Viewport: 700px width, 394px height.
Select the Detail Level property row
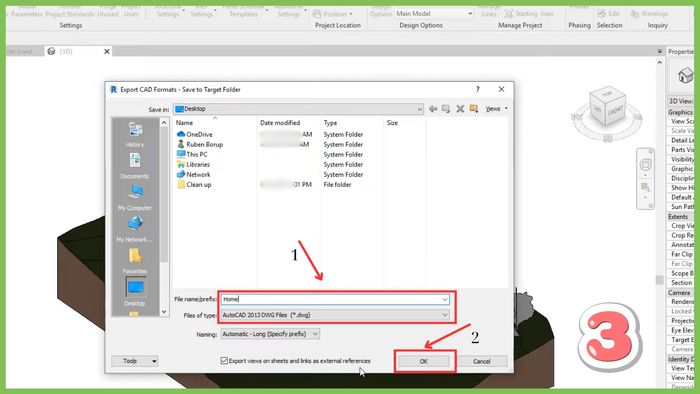pos(681,140)
